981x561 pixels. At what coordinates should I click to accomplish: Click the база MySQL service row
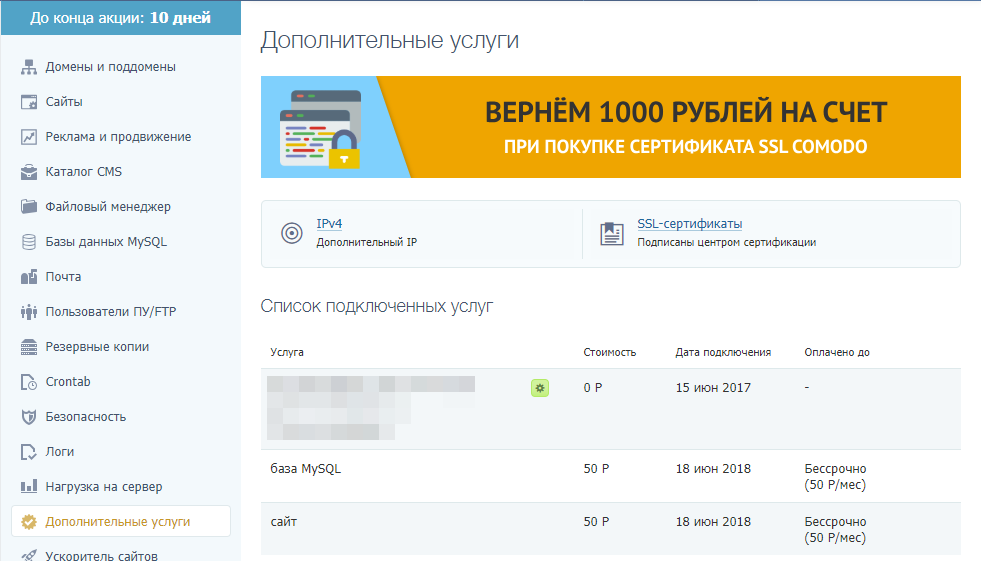click(306, 468)
